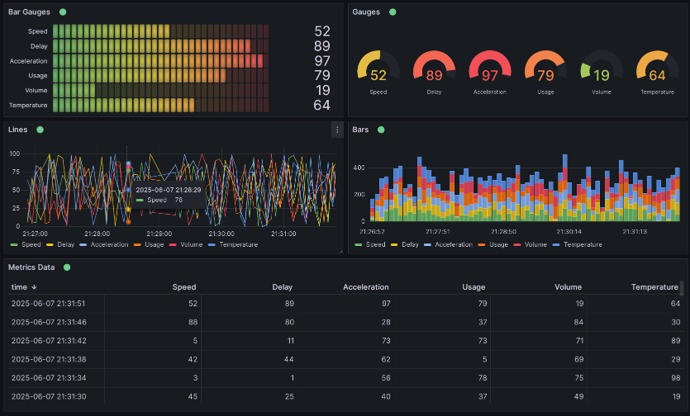This screenshot has width=690, height=416.
Task: Select the 2025-06-07 21:31:34 row timestamp
Action: click(49, 378)
